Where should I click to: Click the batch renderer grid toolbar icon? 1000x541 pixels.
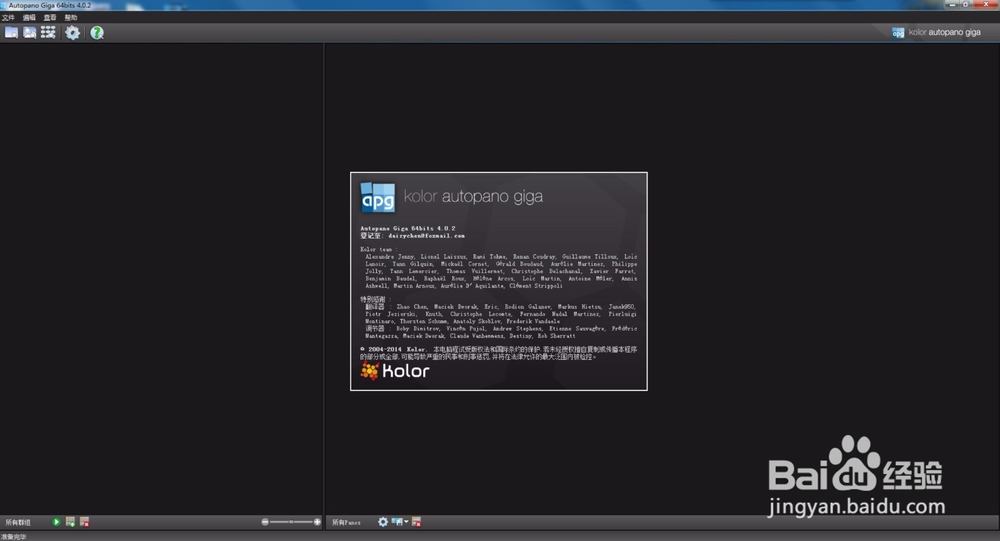(x=48, y=33)
